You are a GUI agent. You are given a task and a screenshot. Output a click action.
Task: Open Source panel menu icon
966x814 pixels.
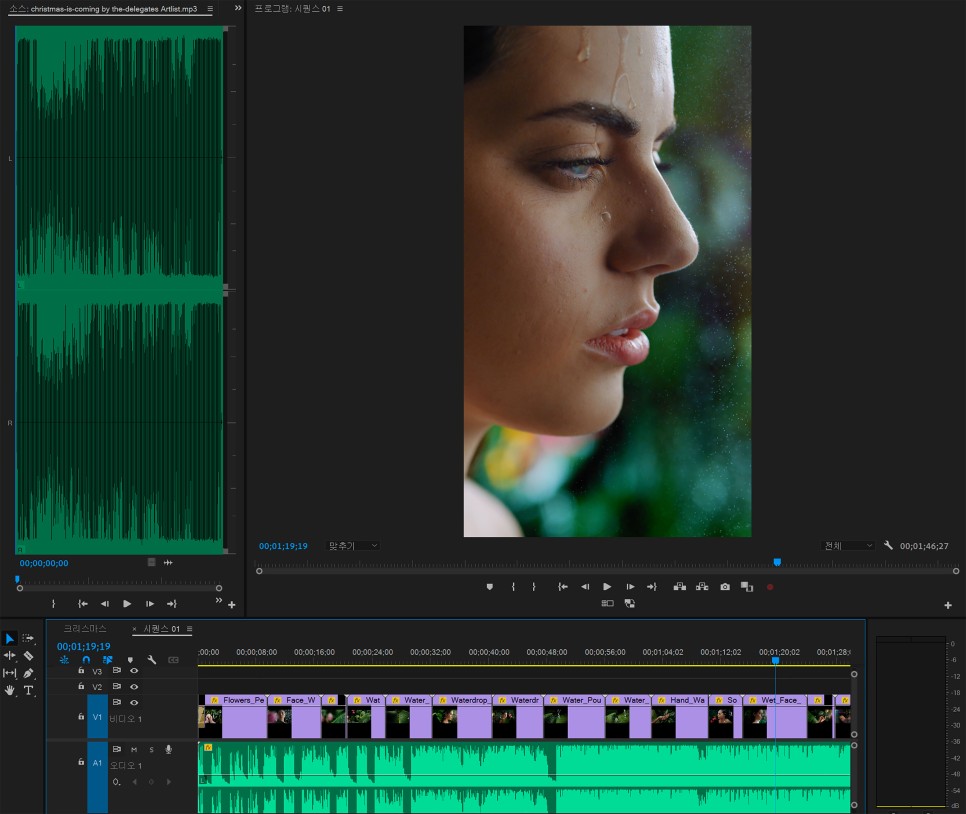210,9
